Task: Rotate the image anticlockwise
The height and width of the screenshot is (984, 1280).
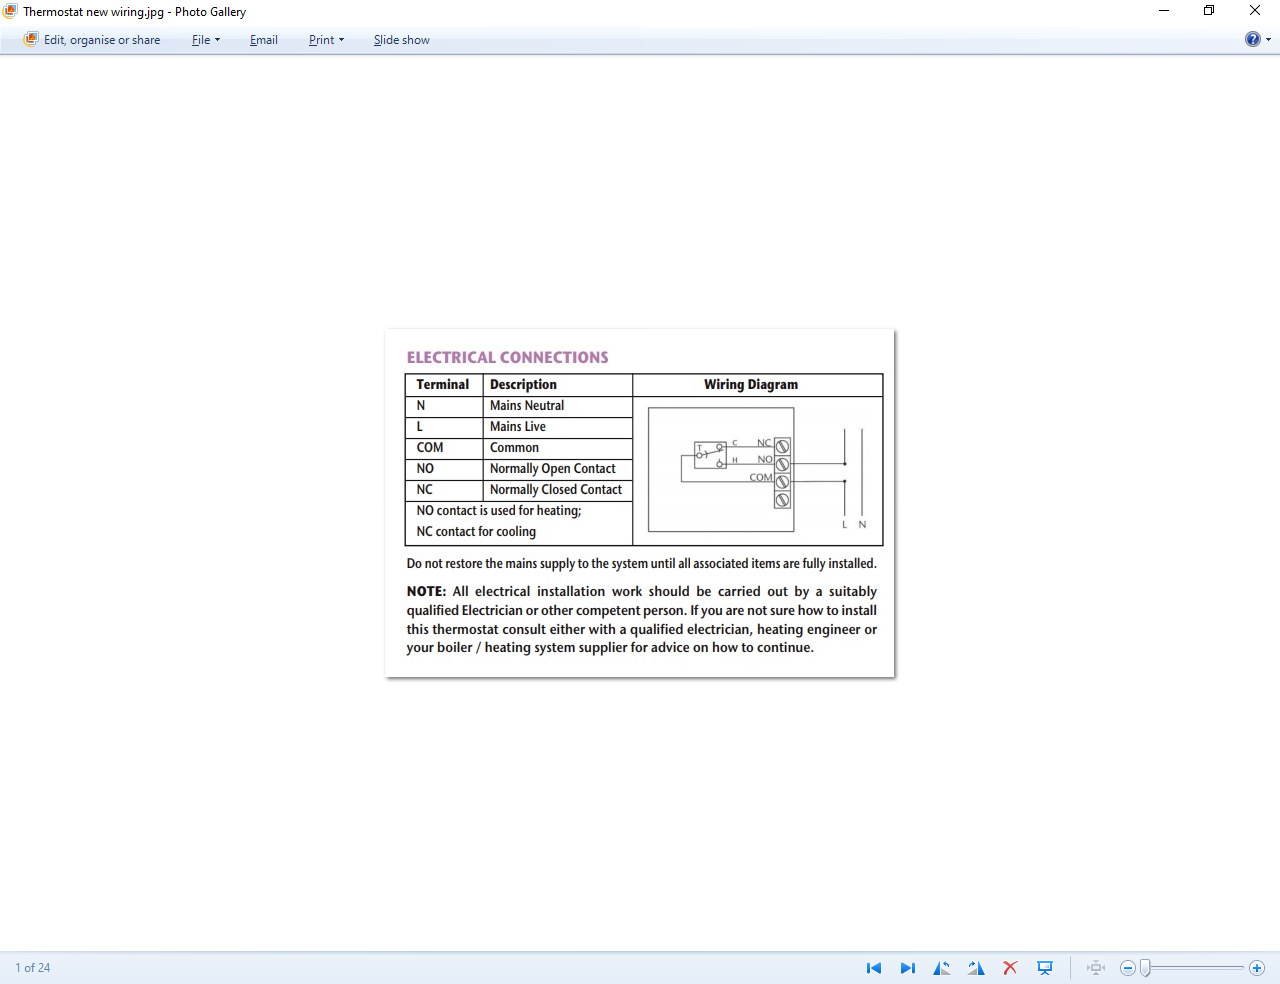Action: (x=942, y=968)
